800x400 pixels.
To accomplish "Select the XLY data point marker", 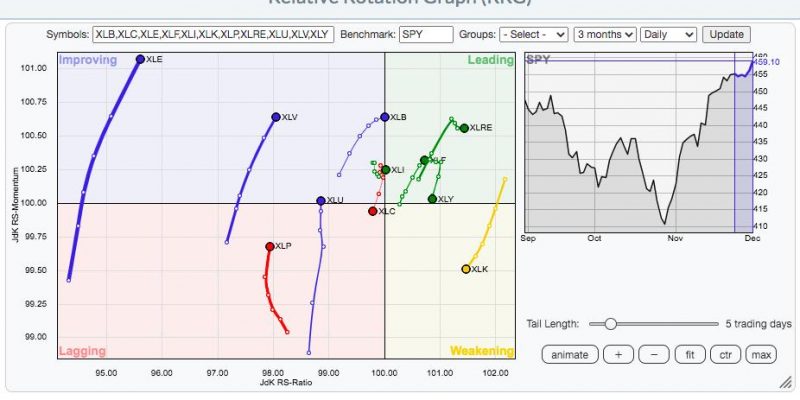I will (x=432, y=199).
